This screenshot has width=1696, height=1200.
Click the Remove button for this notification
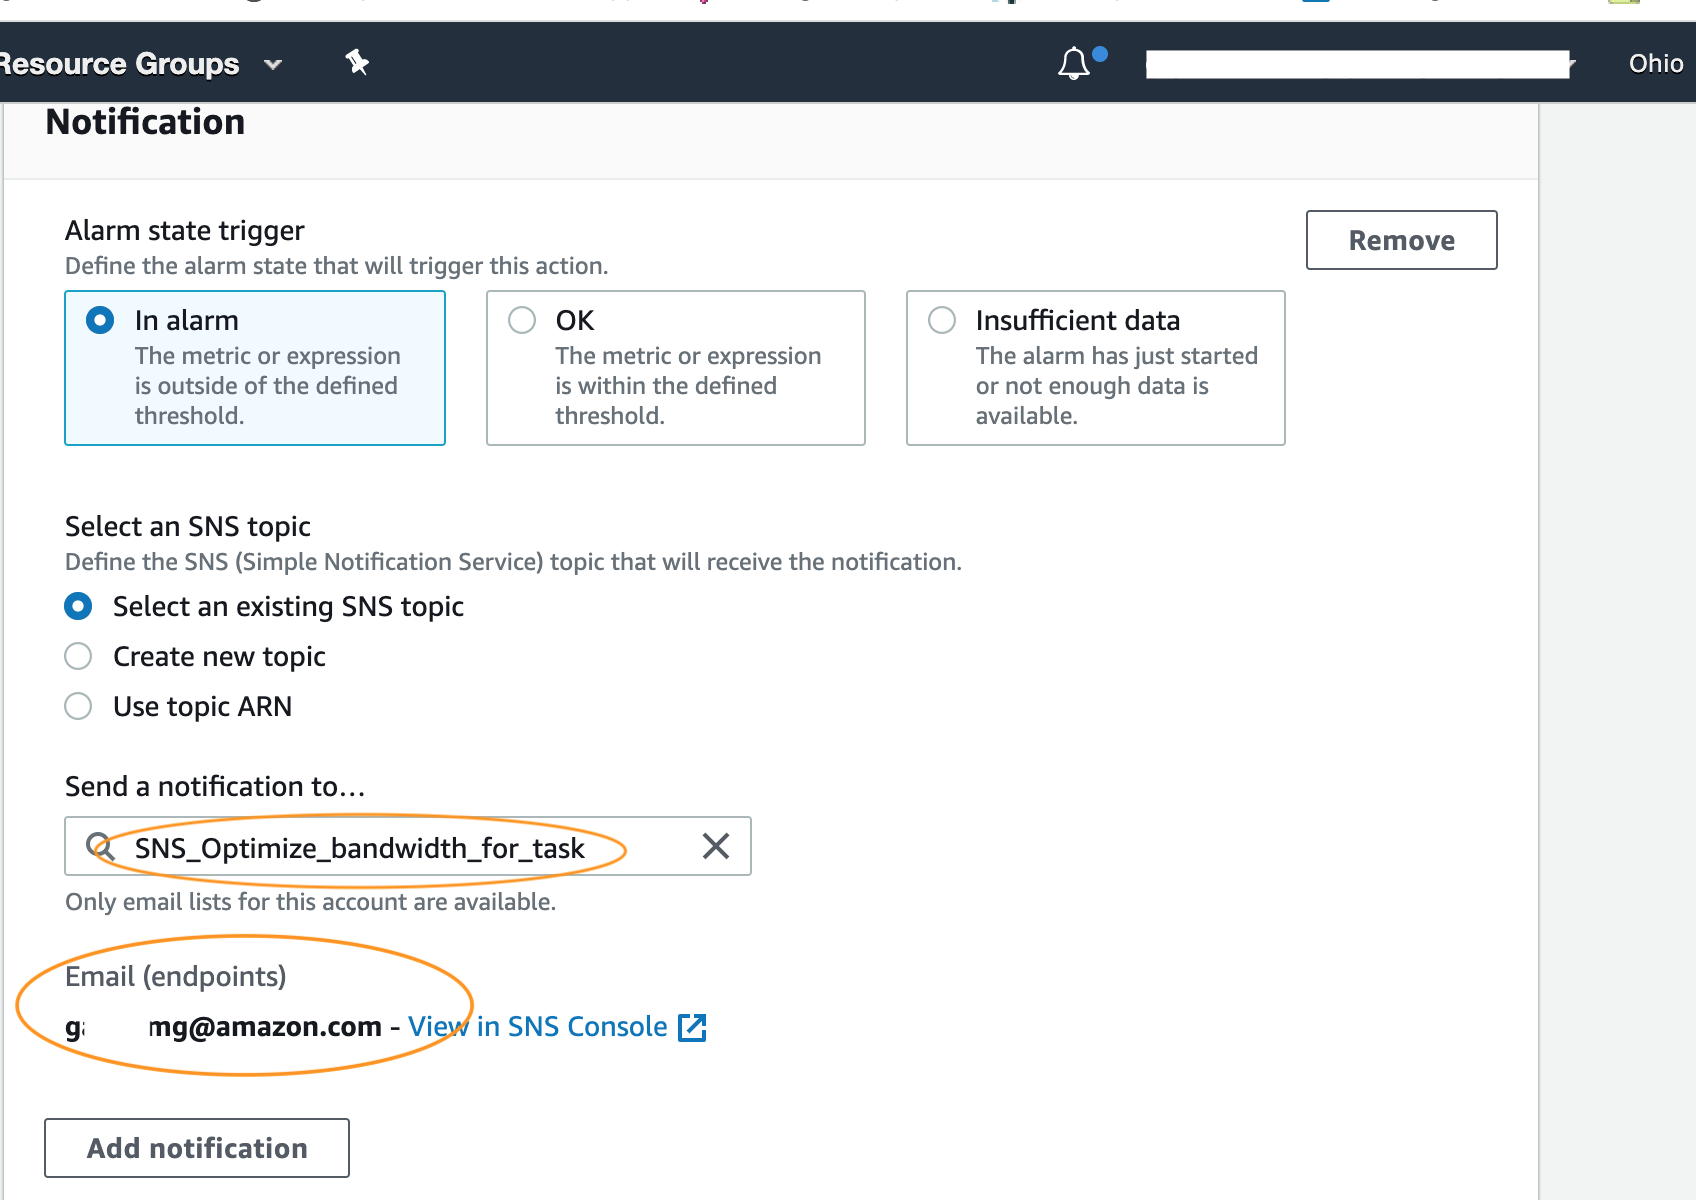[1400, 240]
